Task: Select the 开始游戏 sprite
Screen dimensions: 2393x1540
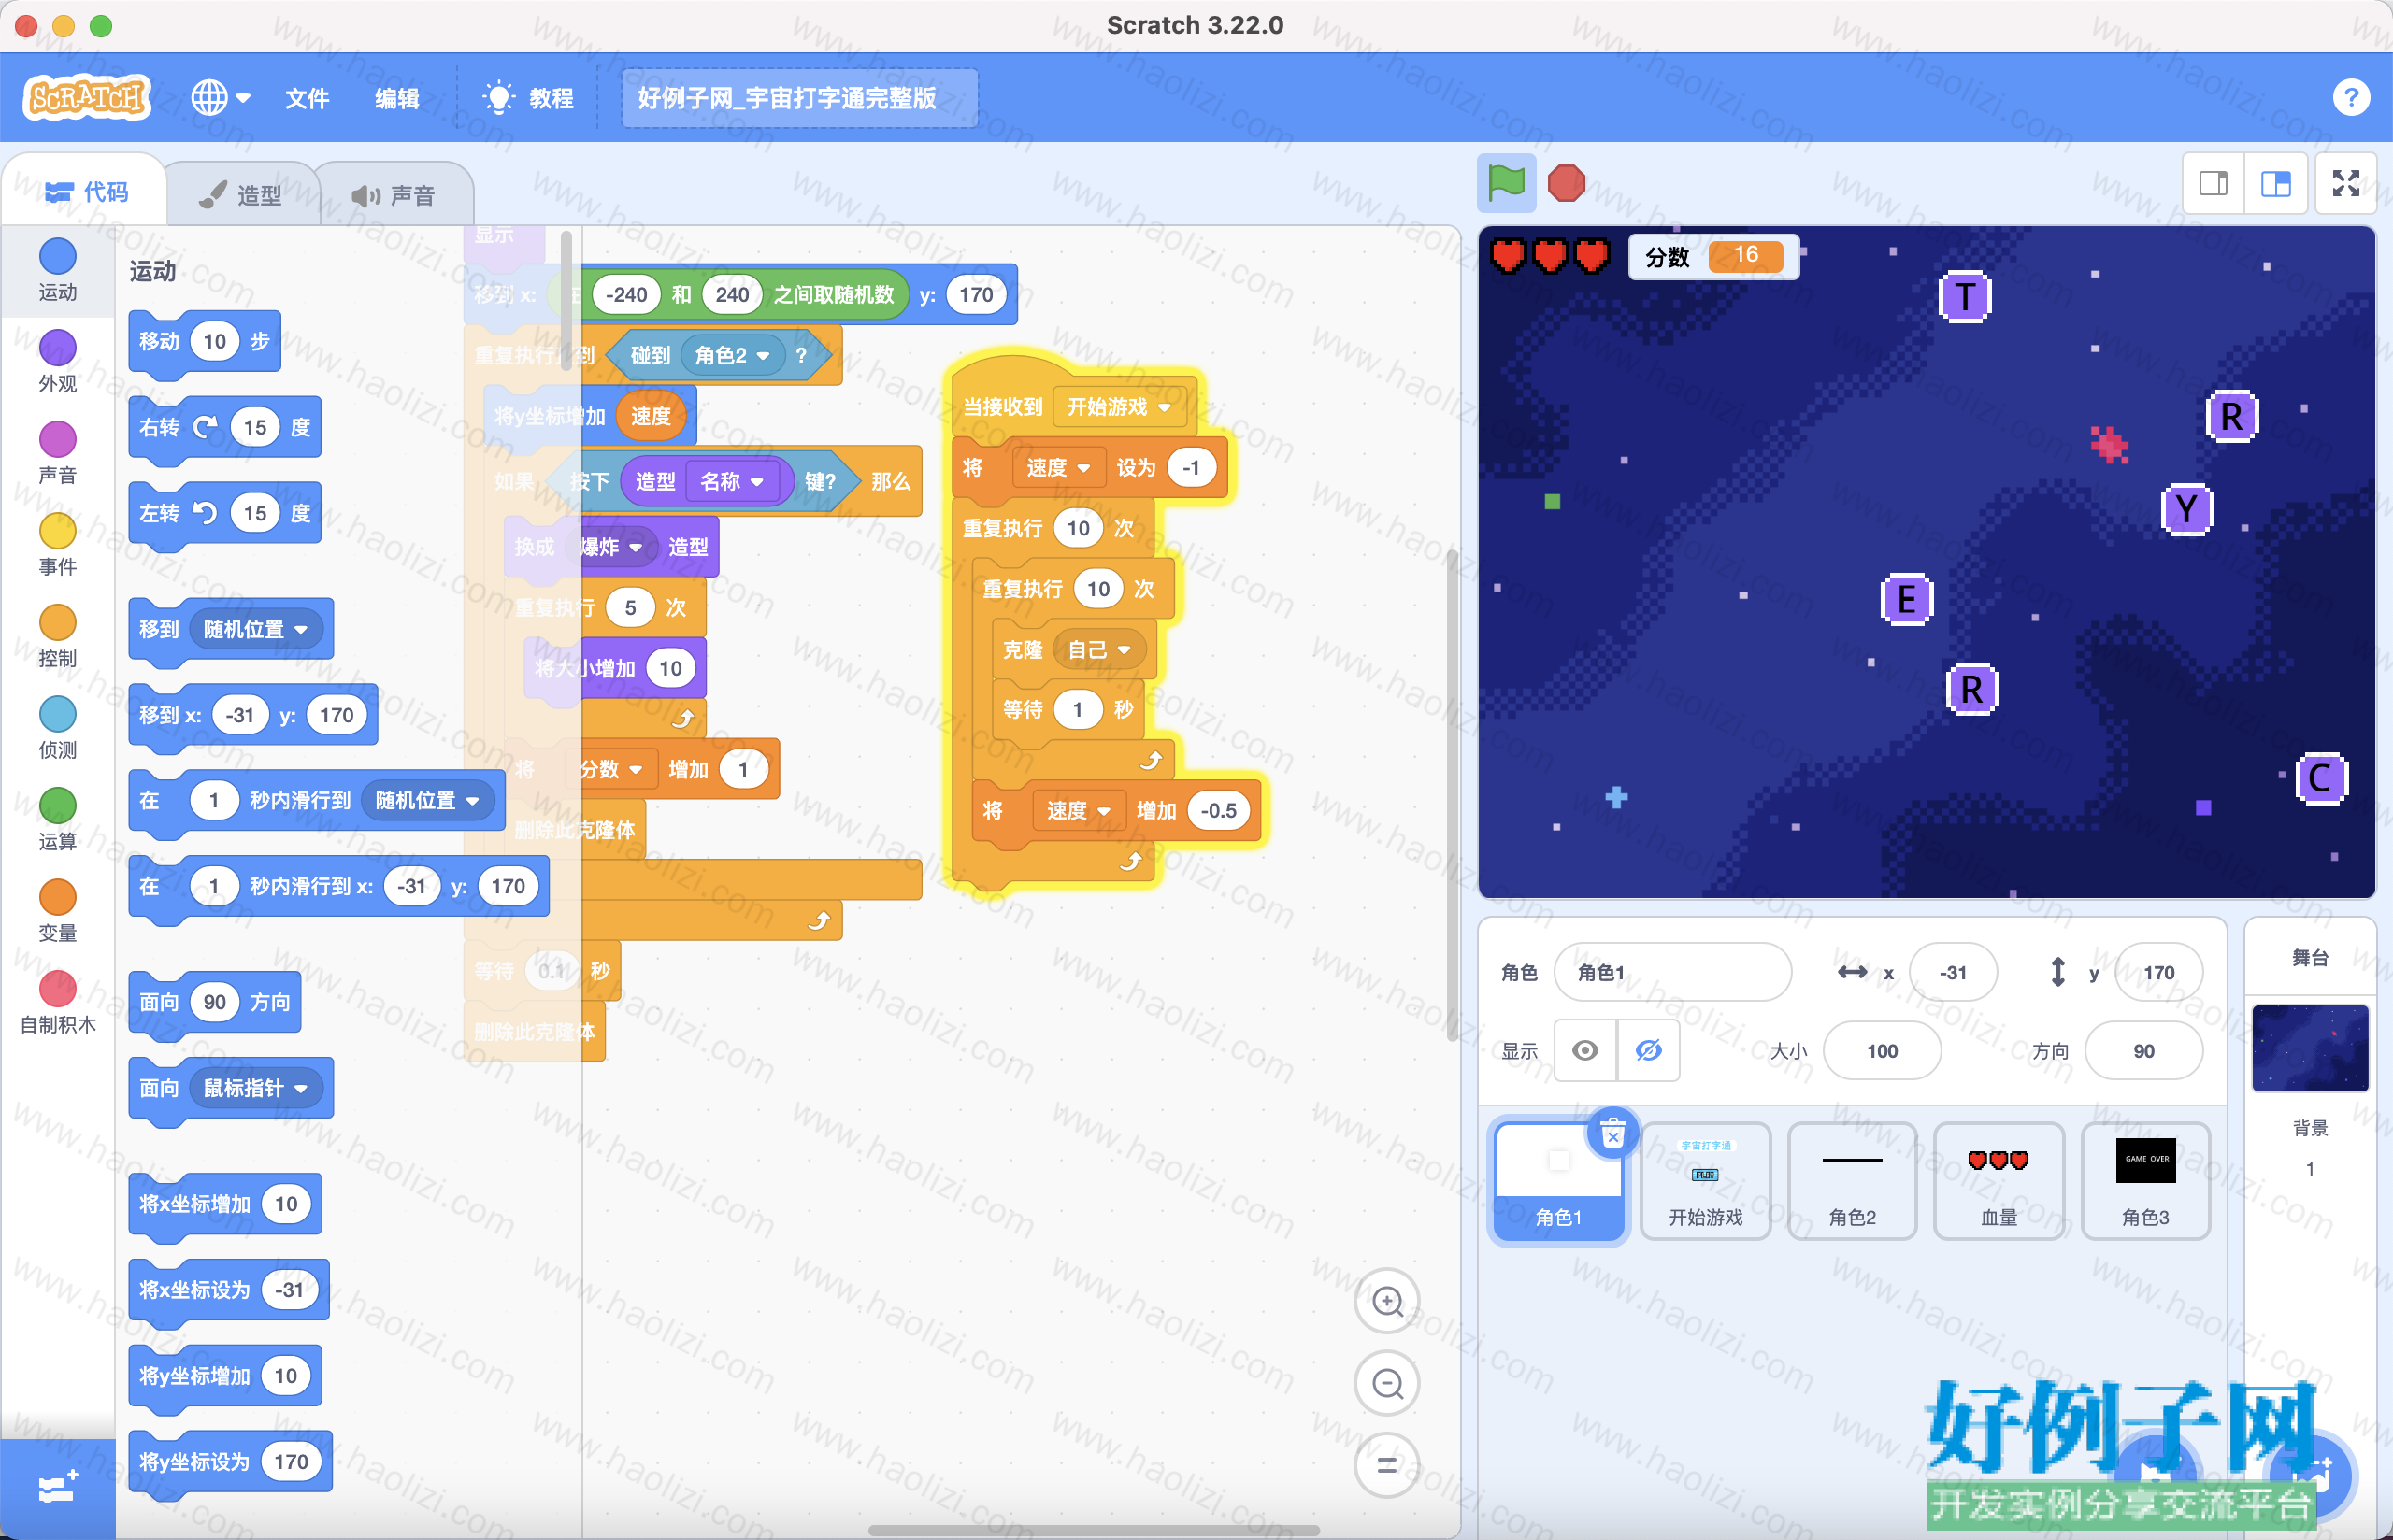Action: [1705, 1181]
